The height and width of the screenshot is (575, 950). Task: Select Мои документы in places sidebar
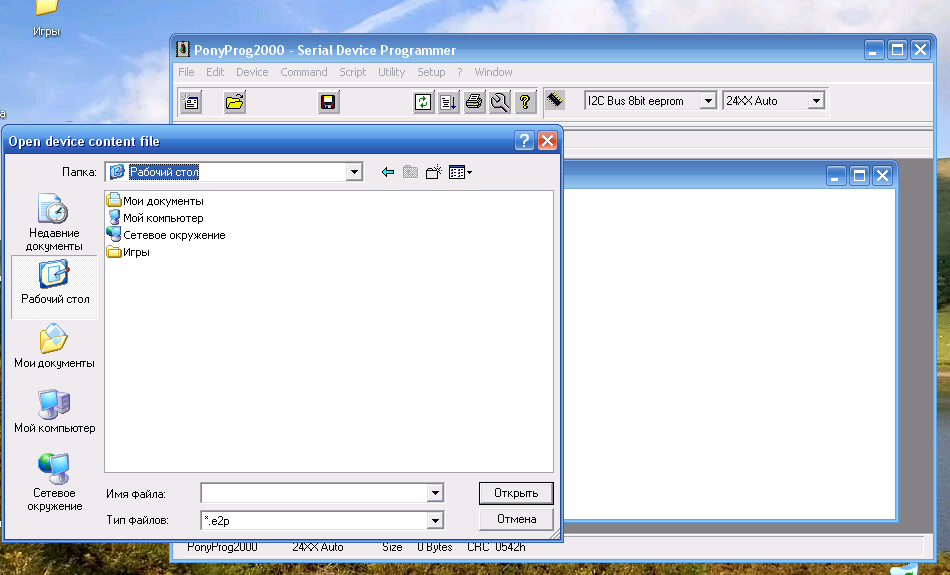click(x=54, y=347)
